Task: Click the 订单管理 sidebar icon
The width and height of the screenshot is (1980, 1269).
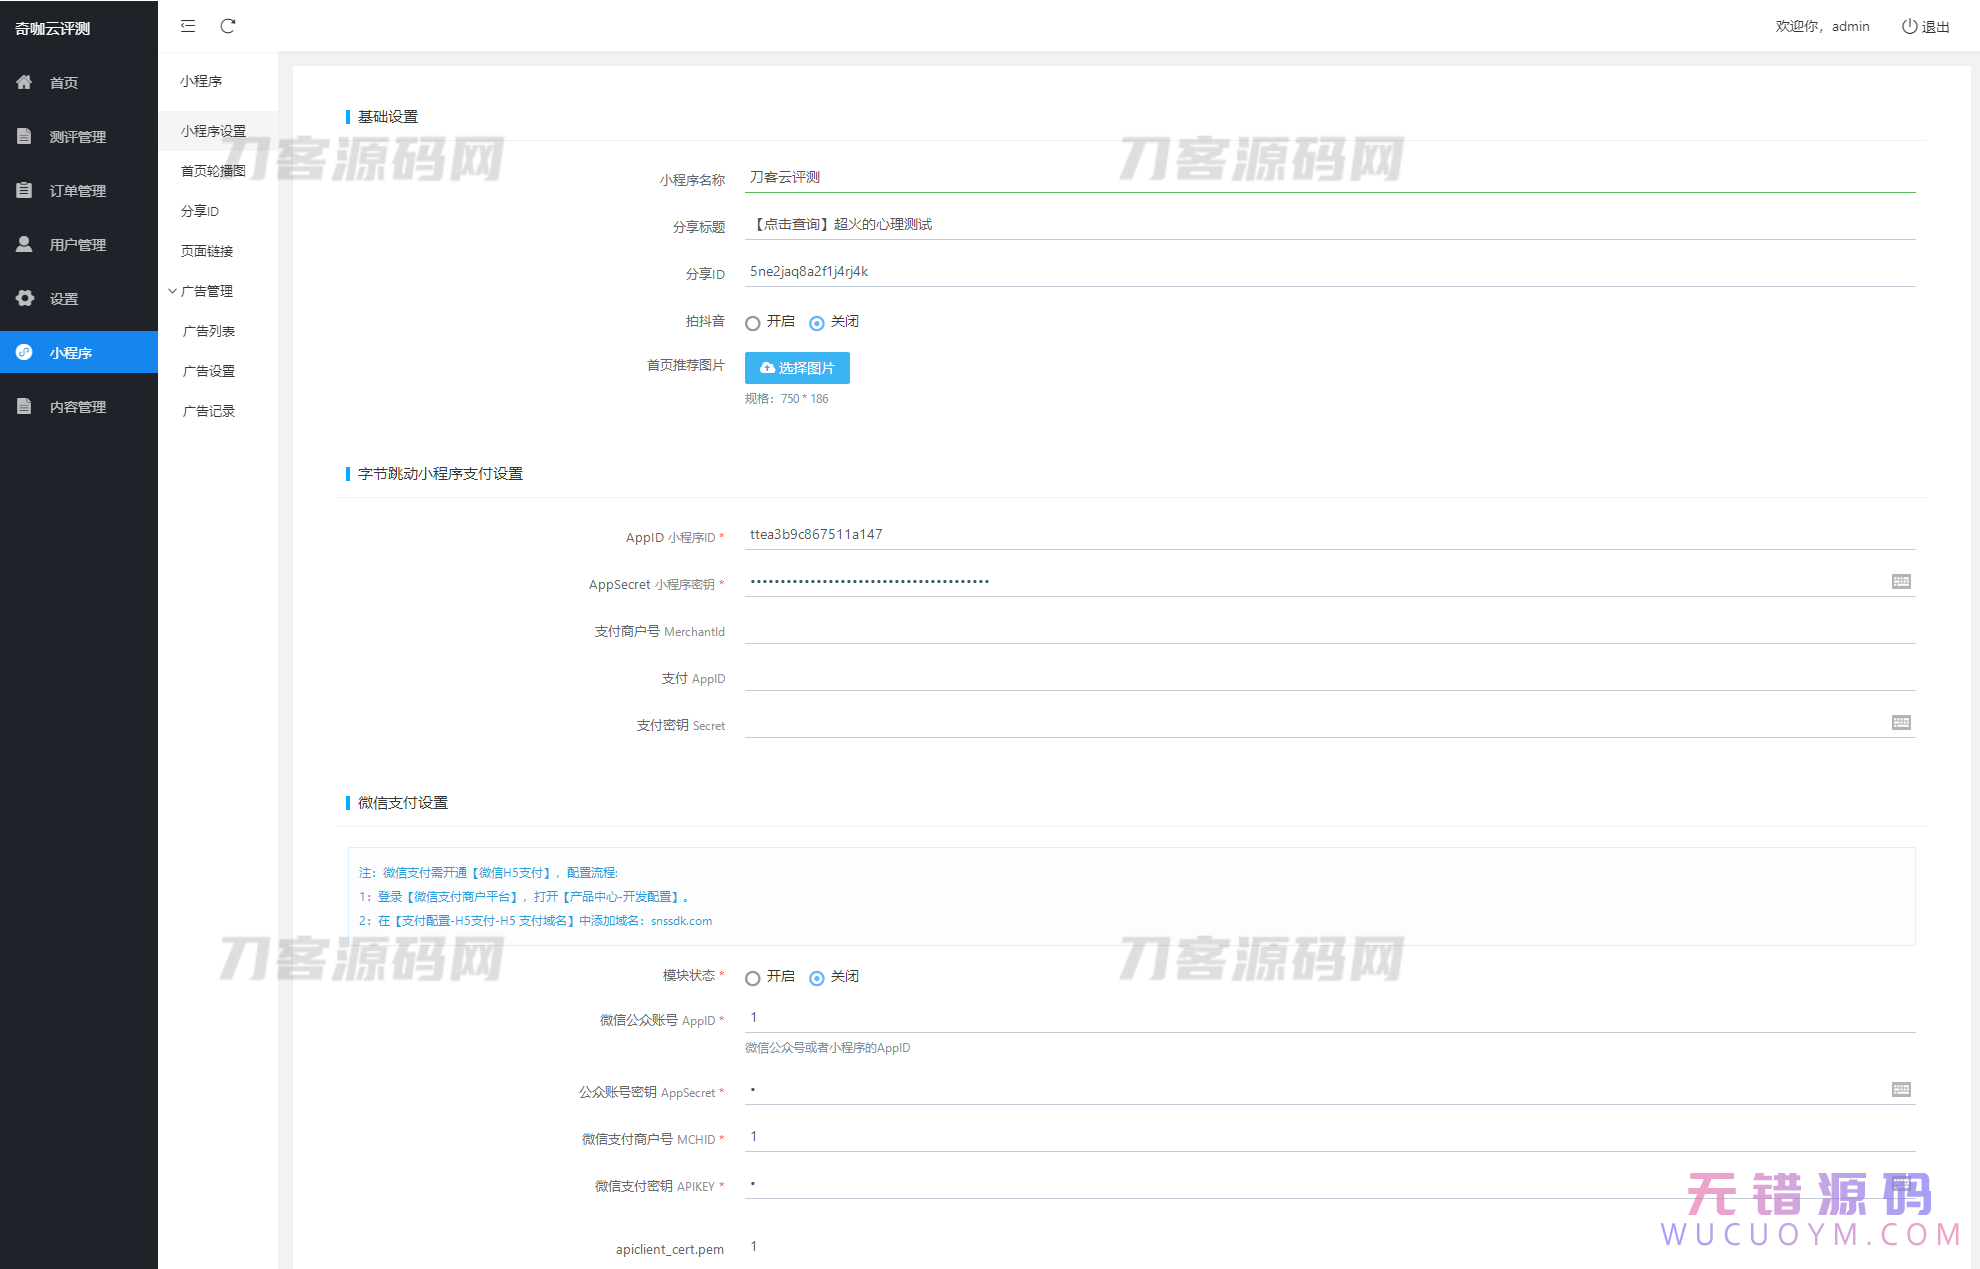Action: tap(24, 190)
